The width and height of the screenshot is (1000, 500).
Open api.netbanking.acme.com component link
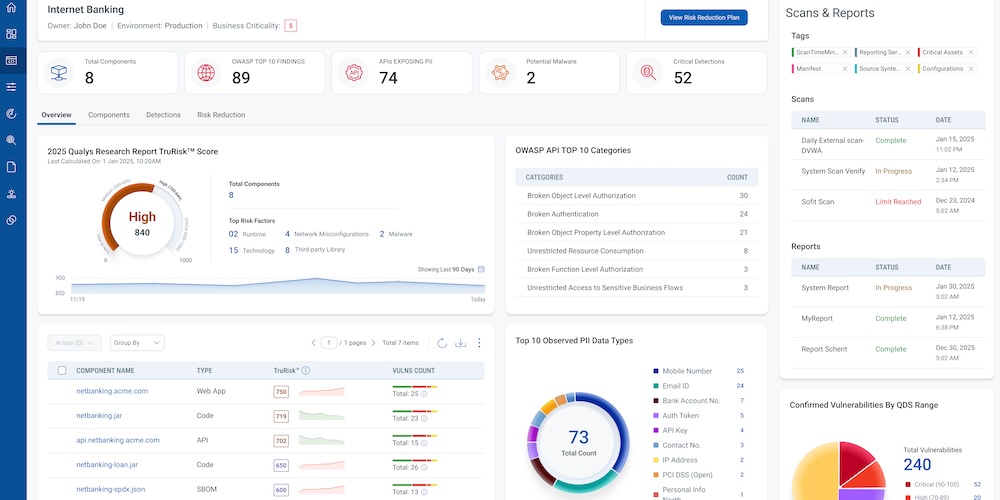point(118,440)
